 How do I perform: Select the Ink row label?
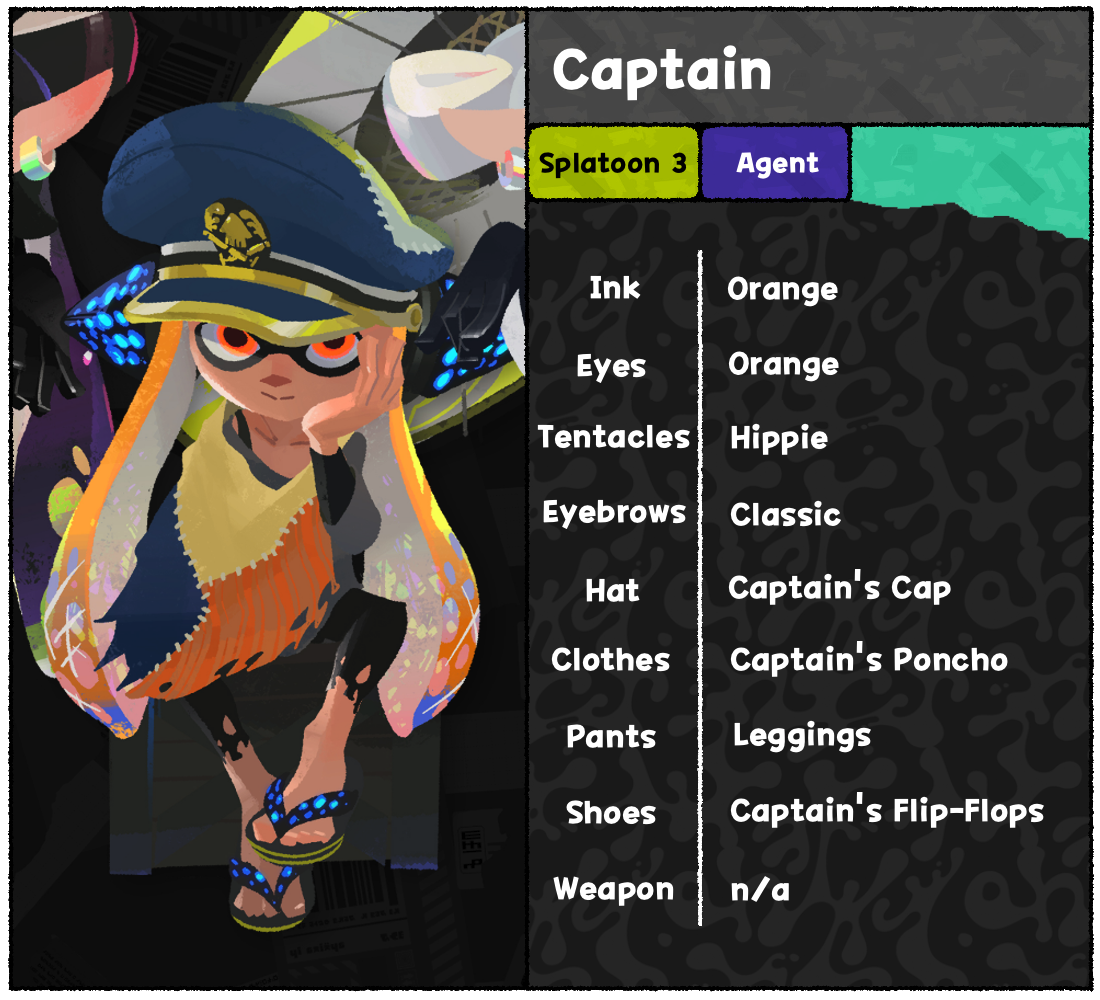pos(615,288)
